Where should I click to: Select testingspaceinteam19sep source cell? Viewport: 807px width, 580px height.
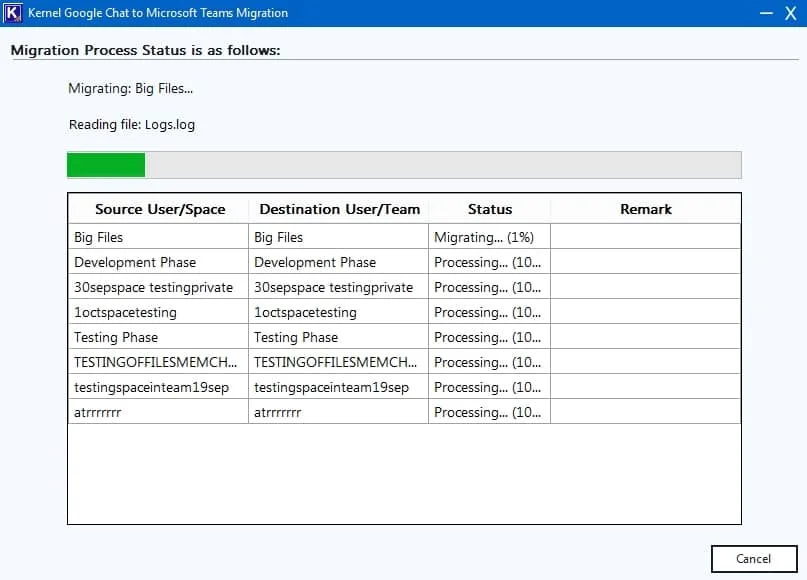159,387
